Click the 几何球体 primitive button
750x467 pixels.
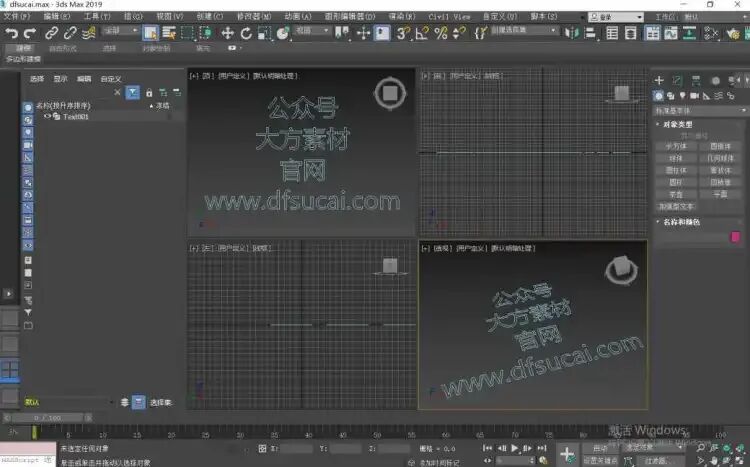coord(720,158)
